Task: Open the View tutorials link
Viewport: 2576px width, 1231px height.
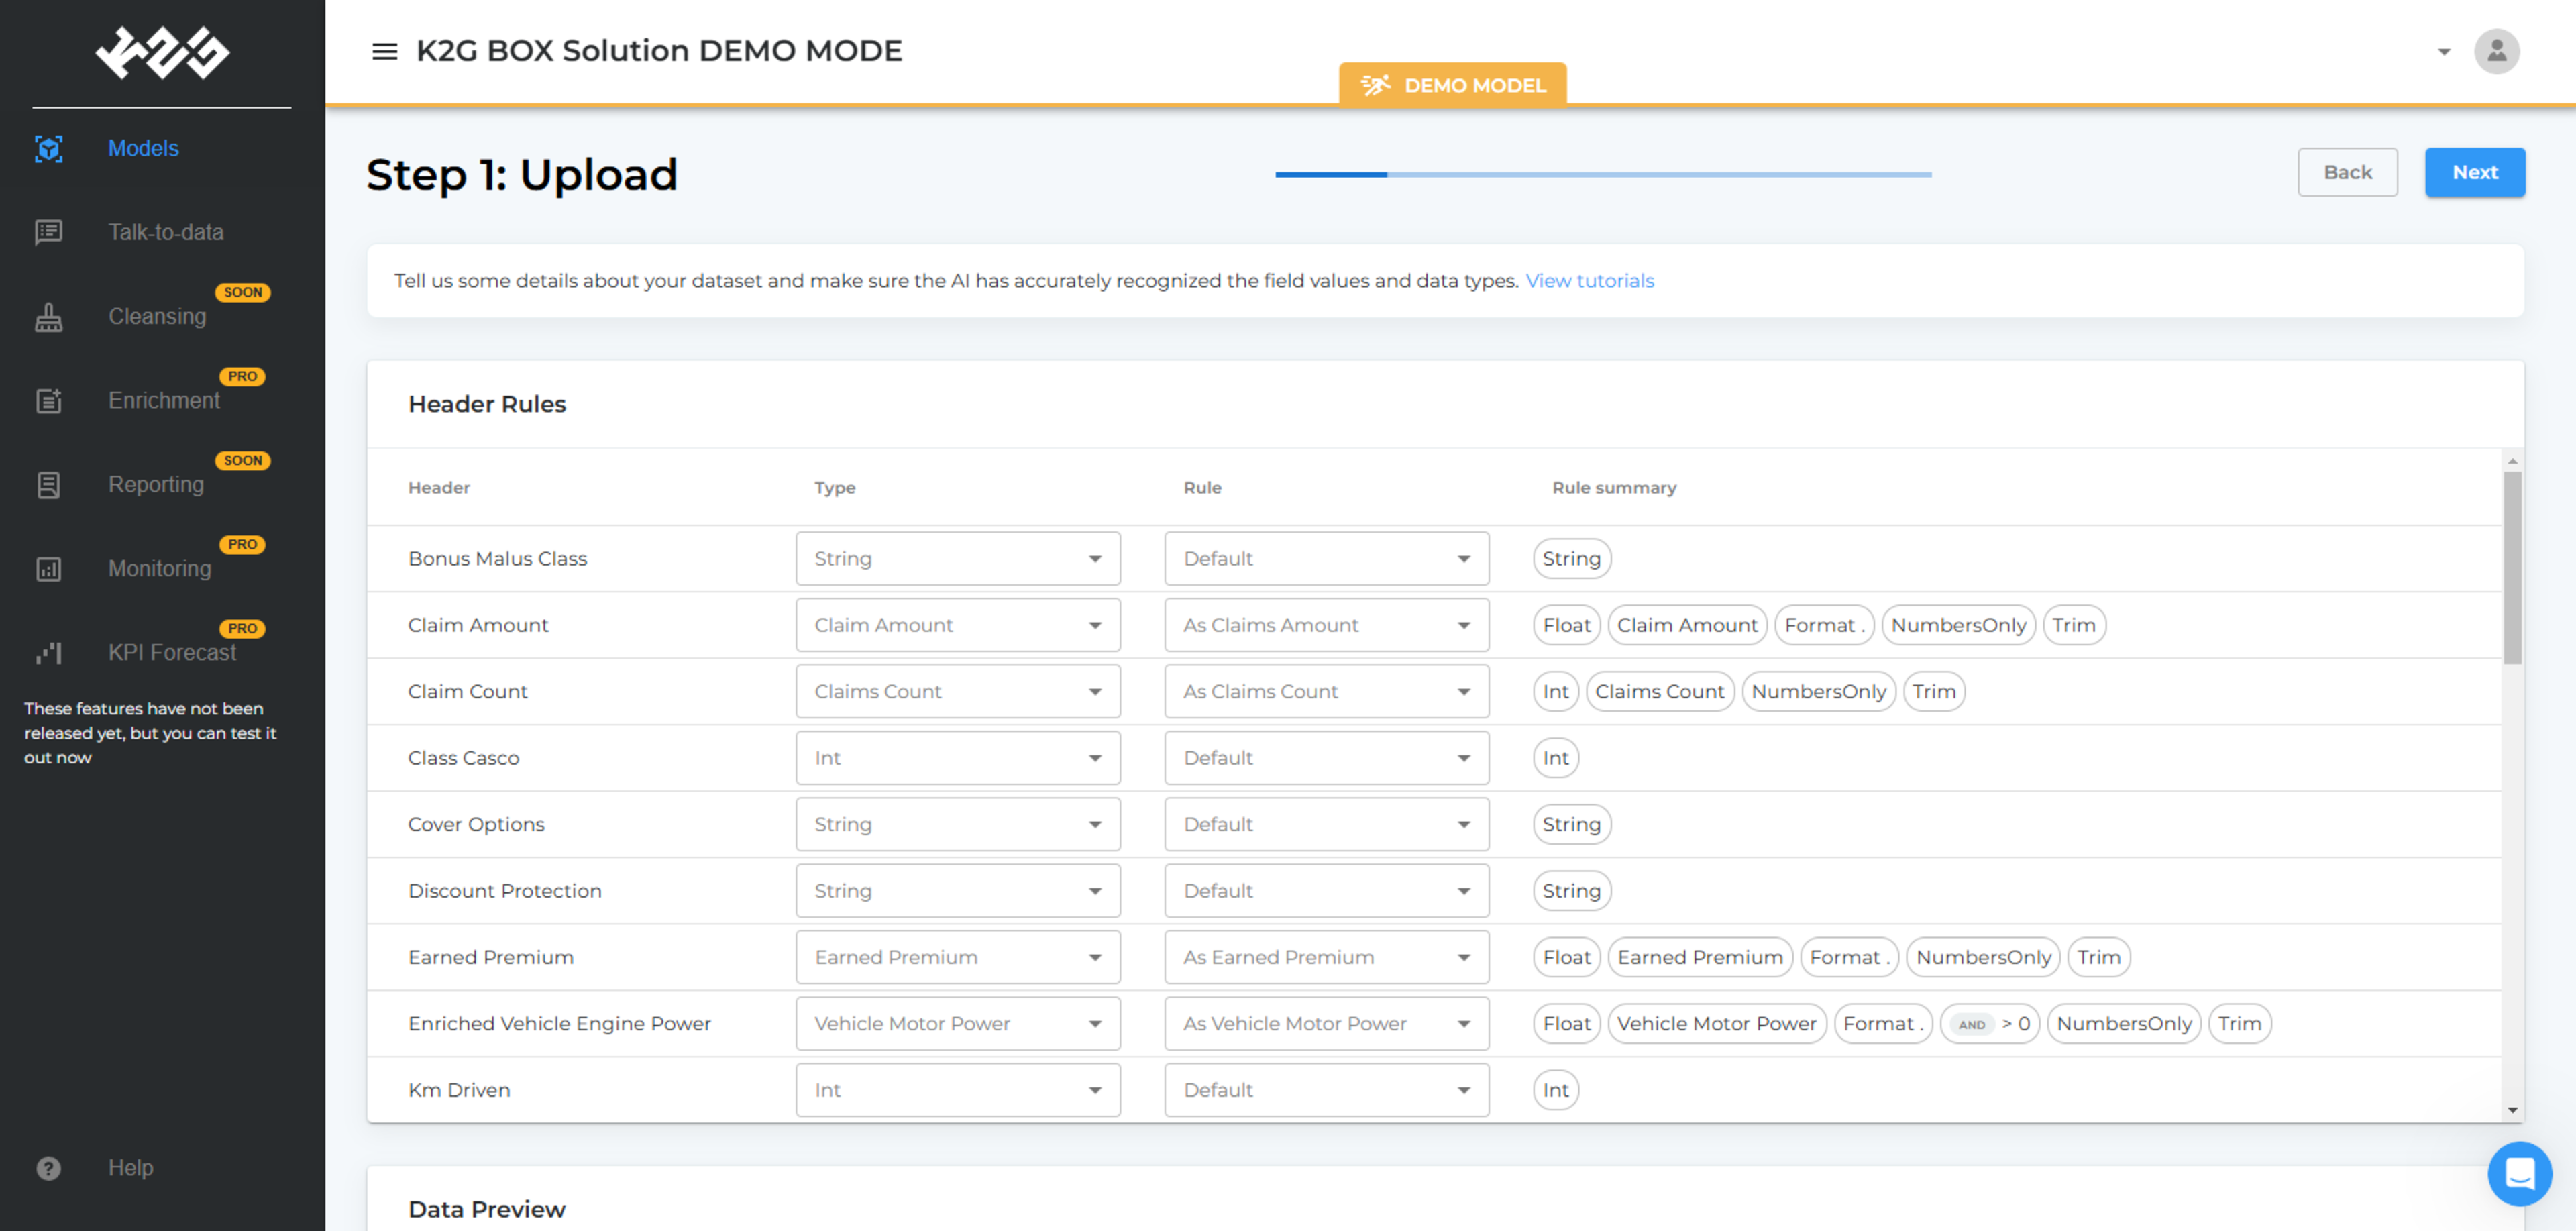Action: tap(1589, 281)
